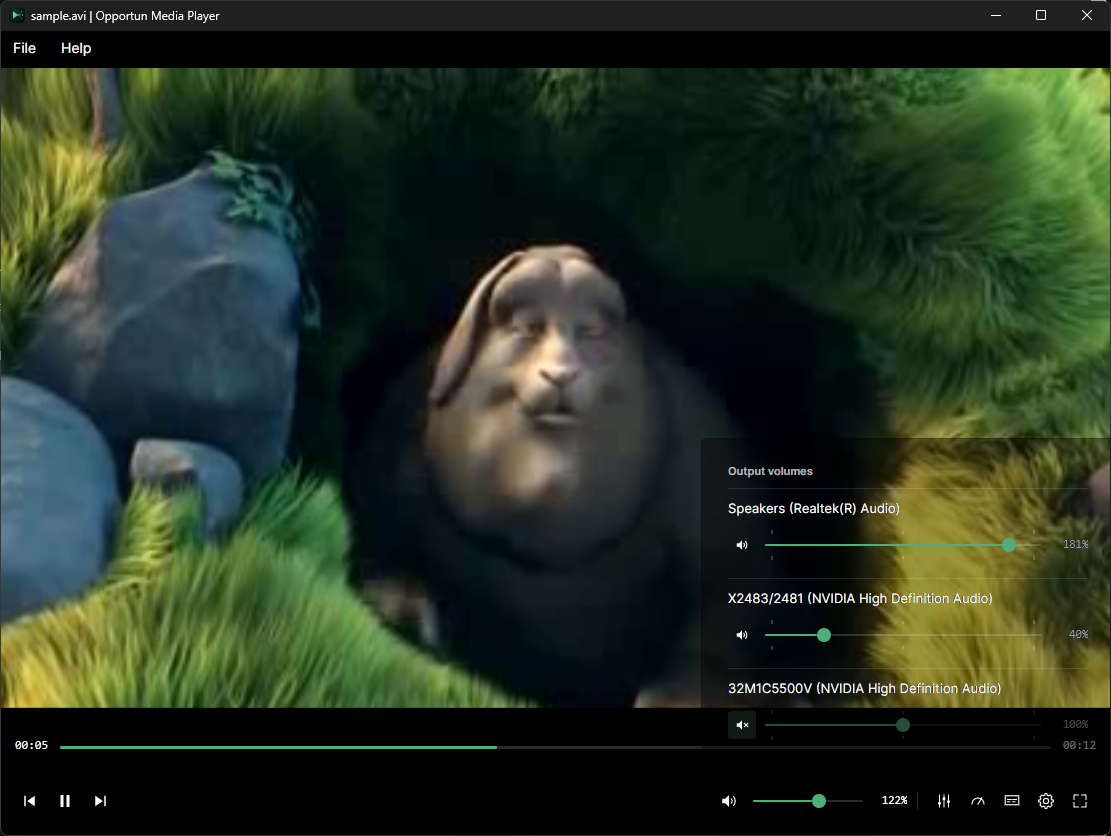Minimize the media player window

click(996, 15)
